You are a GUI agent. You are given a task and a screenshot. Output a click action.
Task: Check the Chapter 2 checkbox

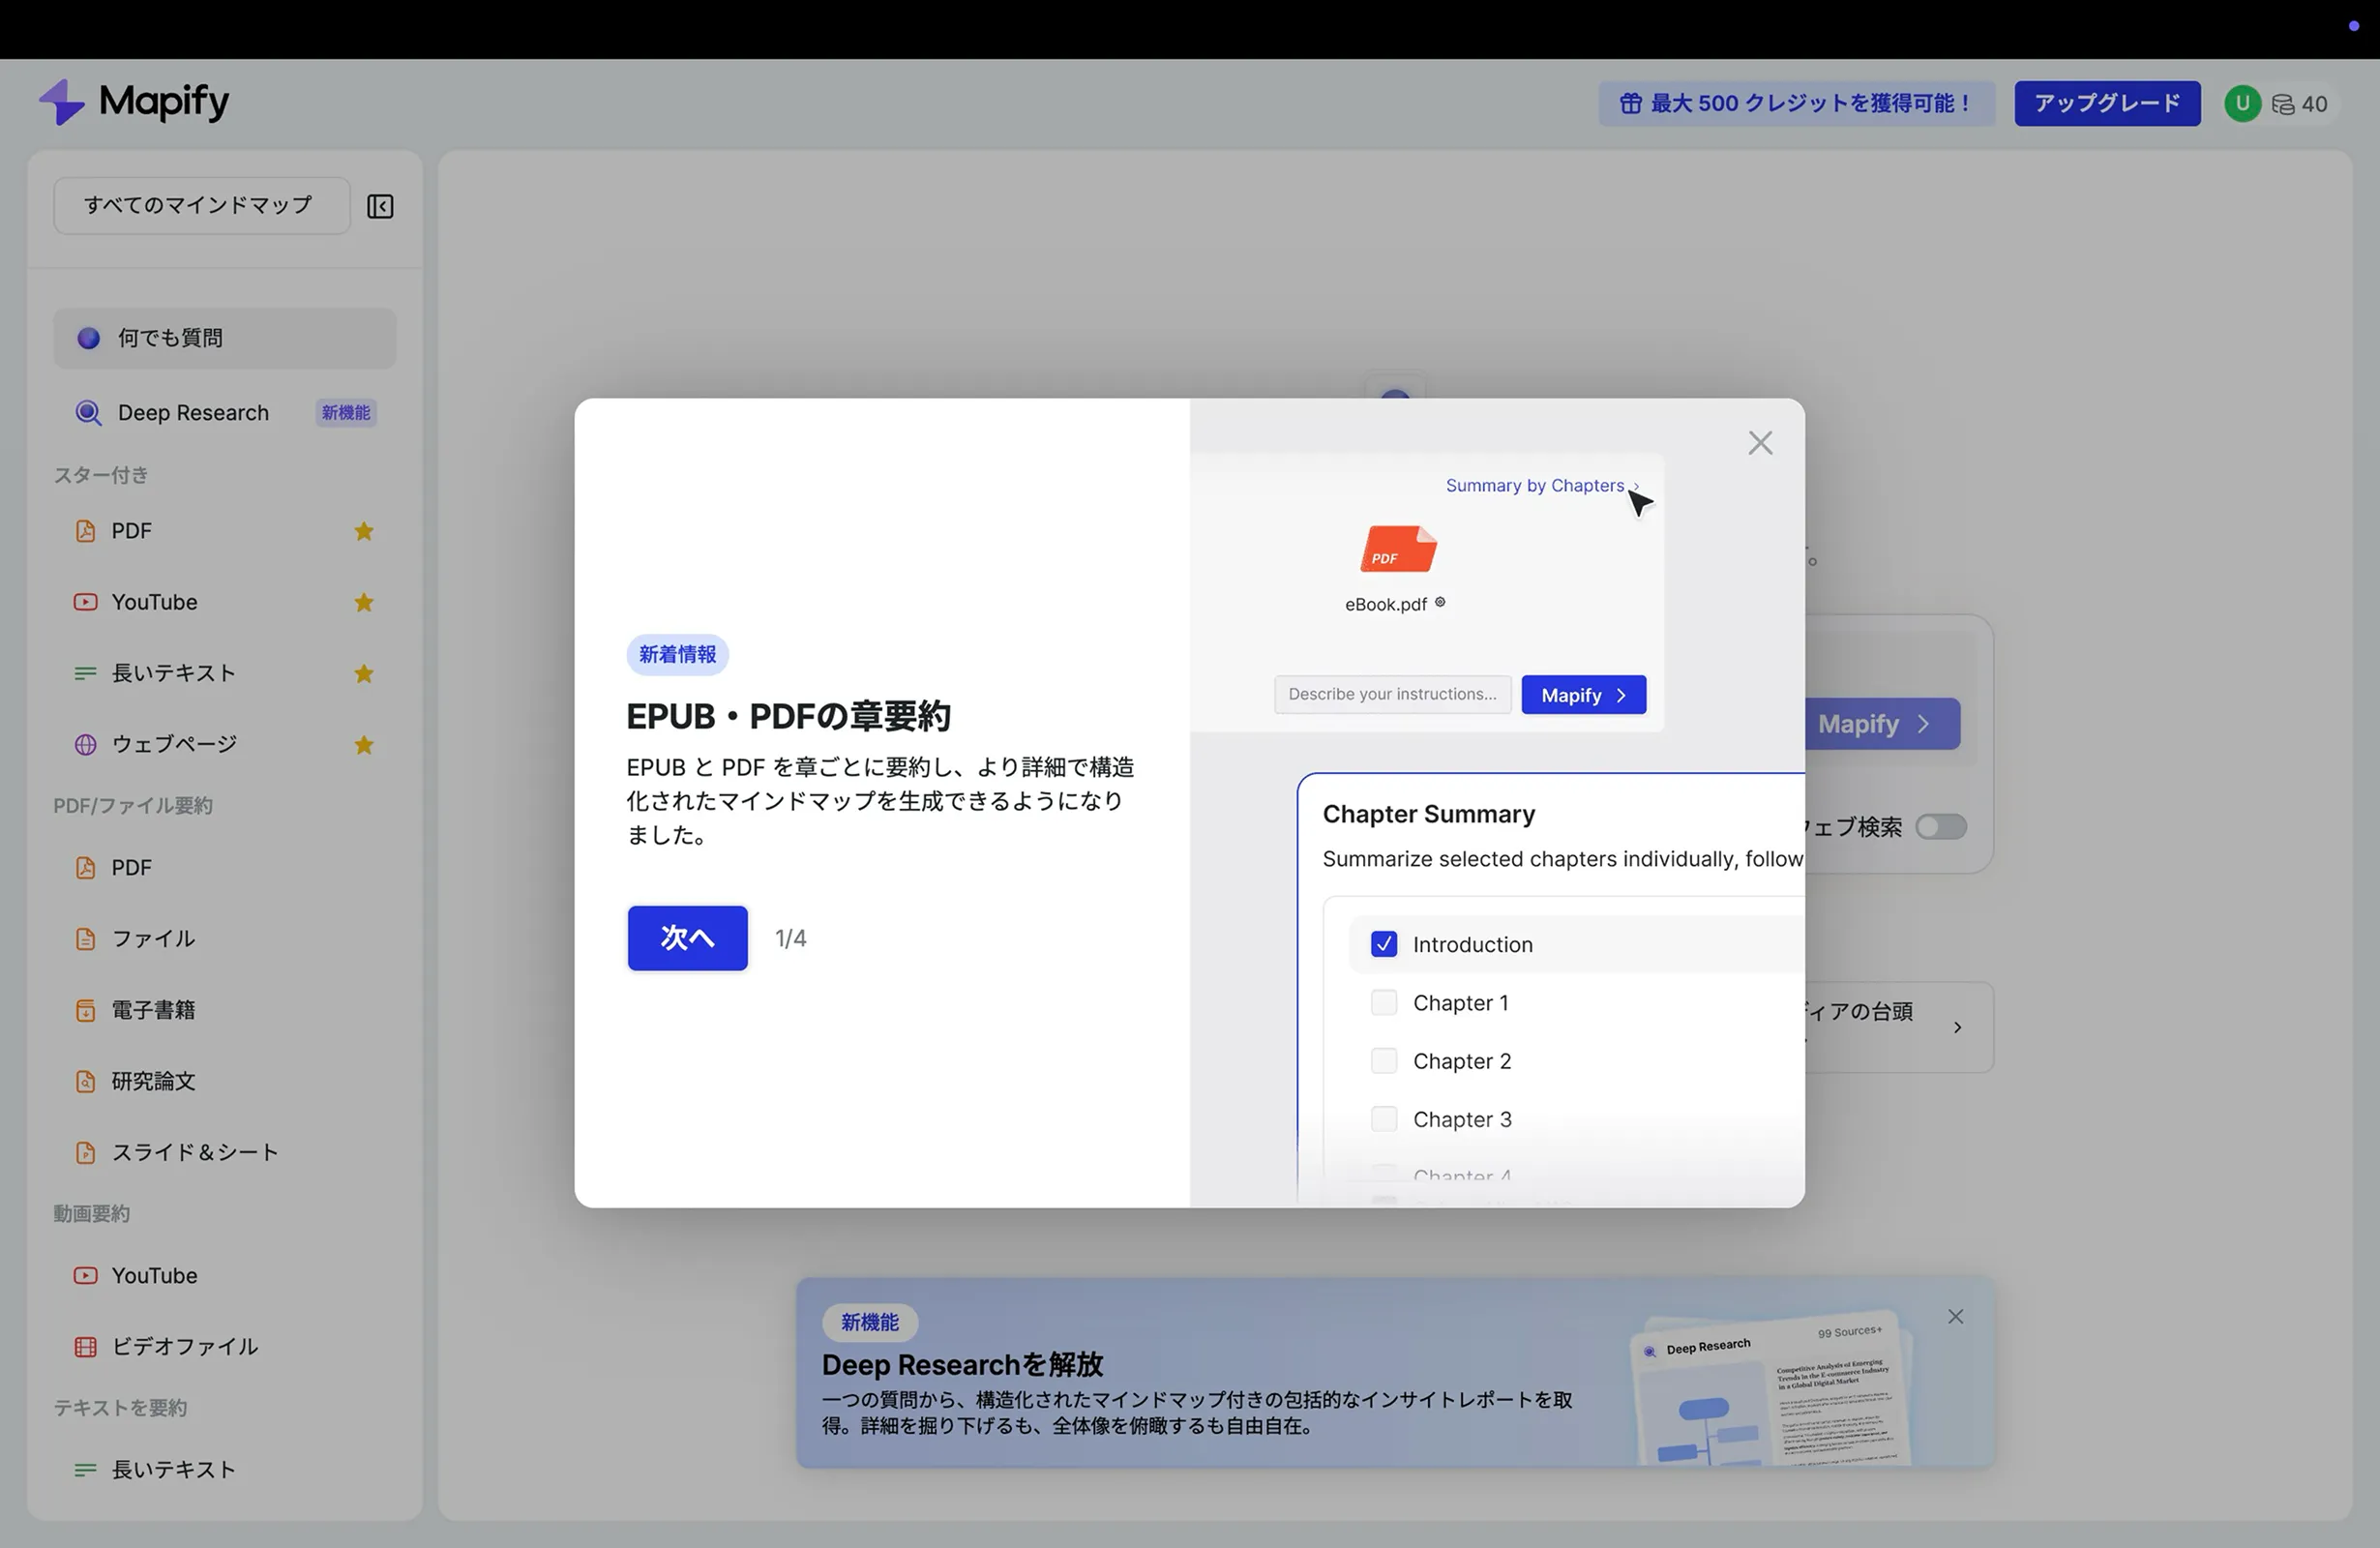(x=1383, y=1060)
